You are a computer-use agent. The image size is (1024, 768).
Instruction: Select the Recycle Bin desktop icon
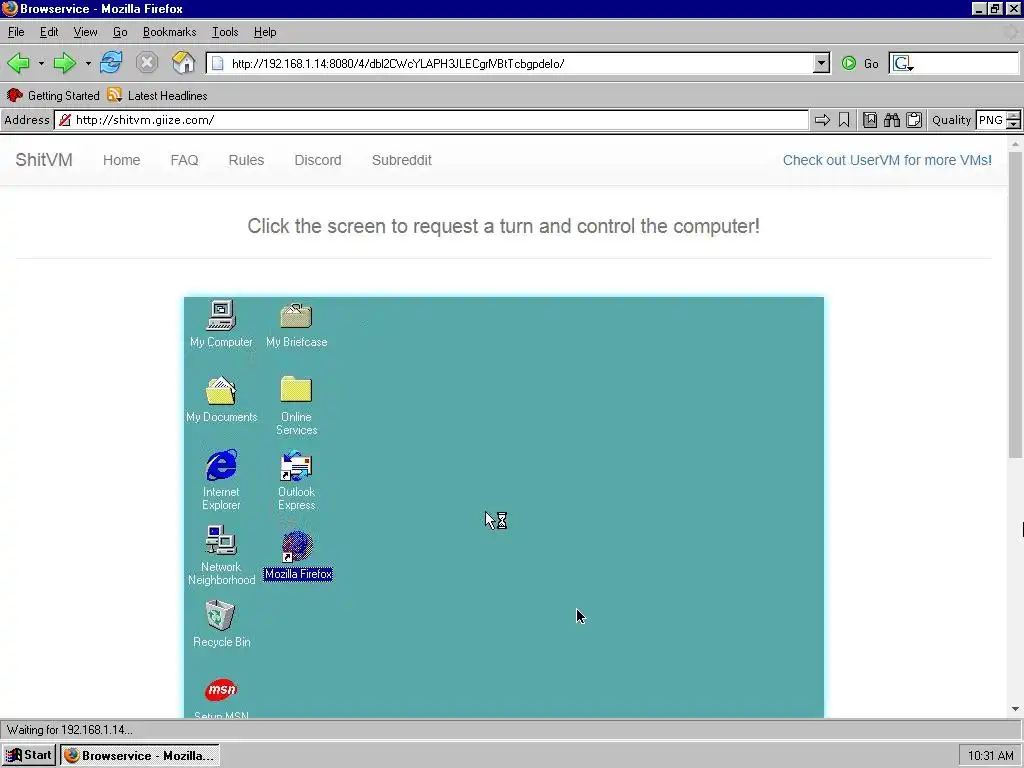tap(221, 624)
